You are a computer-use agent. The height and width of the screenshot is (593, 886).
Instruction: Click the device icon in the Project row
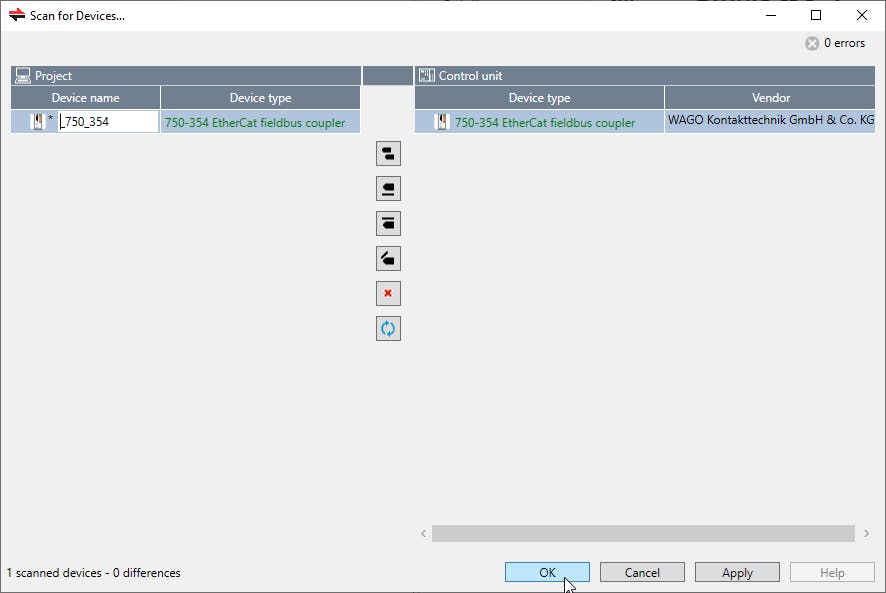click(38, 122)
